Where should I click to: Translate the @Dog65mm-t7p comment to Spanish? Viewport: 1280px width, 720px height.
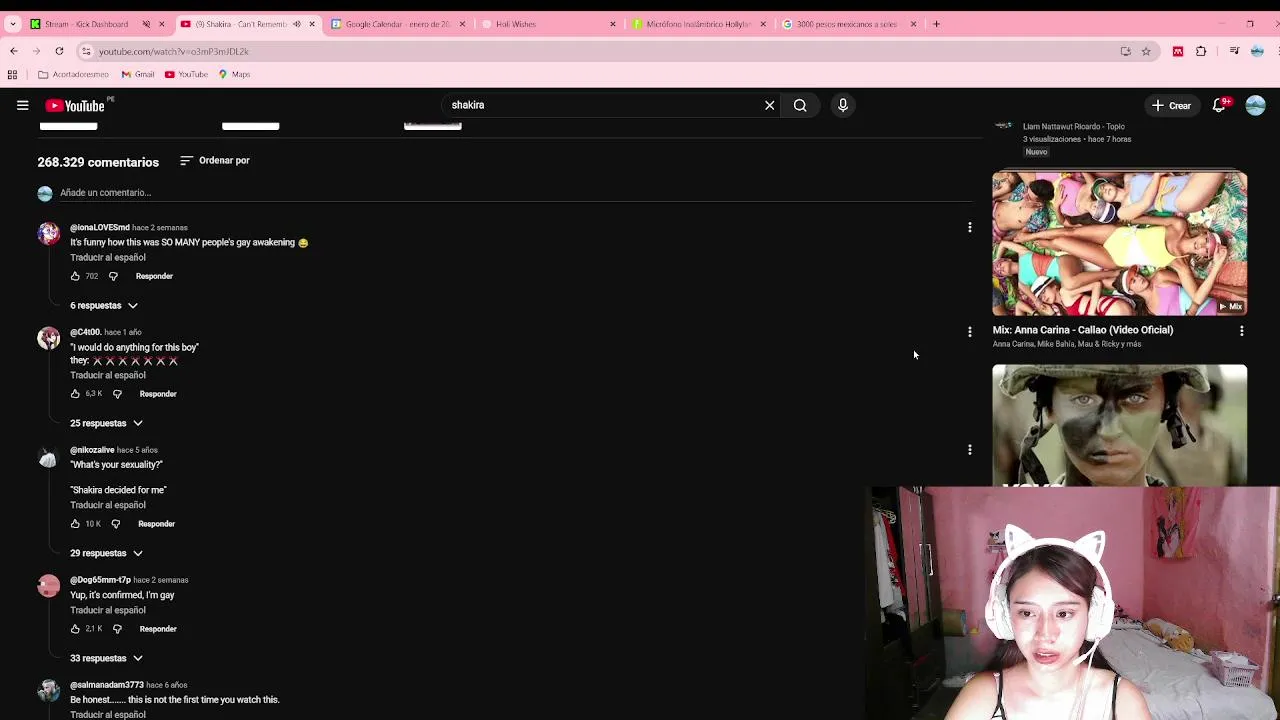pos(107,611)
